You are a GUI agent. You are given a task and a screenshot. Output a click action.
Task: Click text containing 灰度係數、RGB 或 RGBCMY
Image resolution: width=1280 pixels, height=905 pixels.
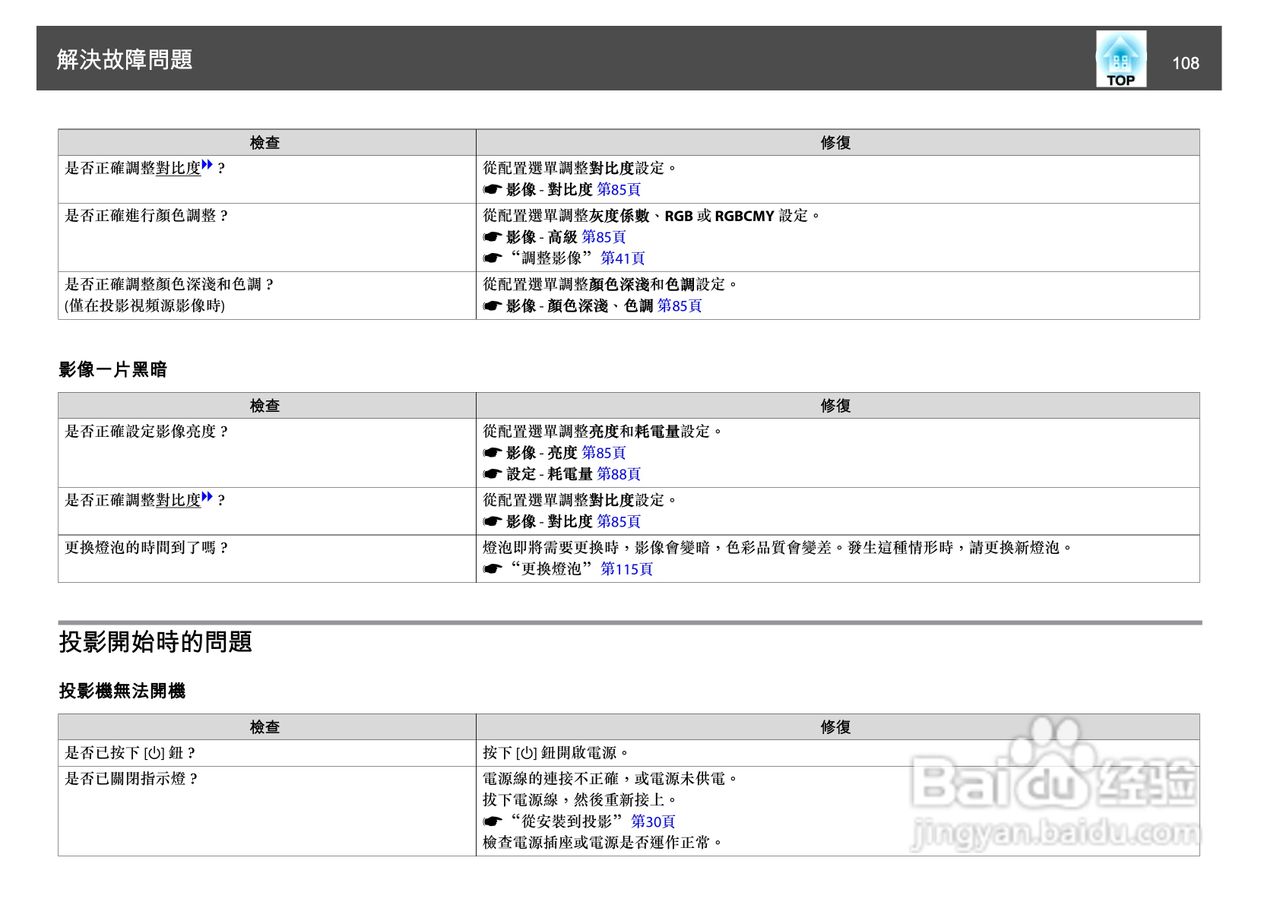click(653, 215)
